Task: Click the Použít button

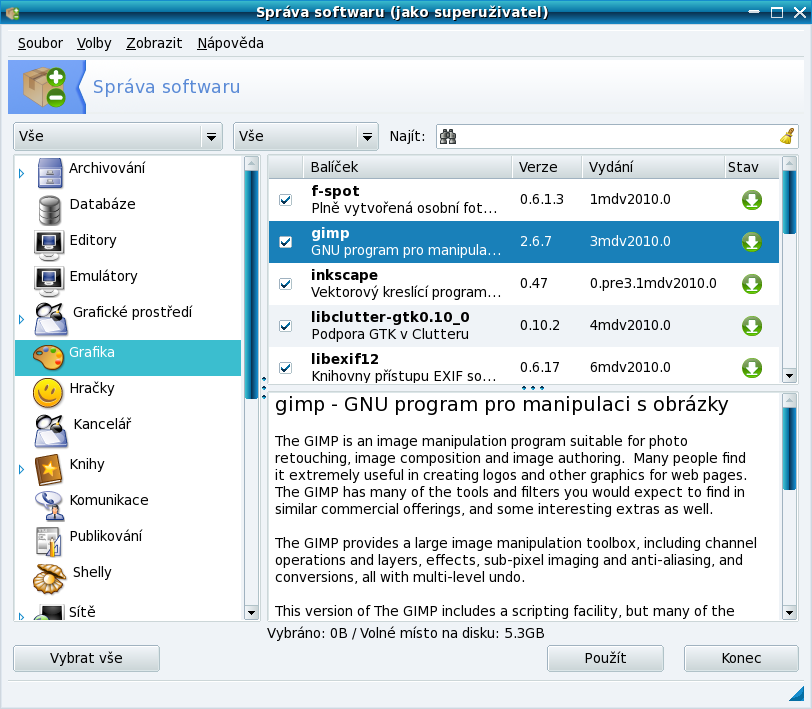Action: [605, 658]
